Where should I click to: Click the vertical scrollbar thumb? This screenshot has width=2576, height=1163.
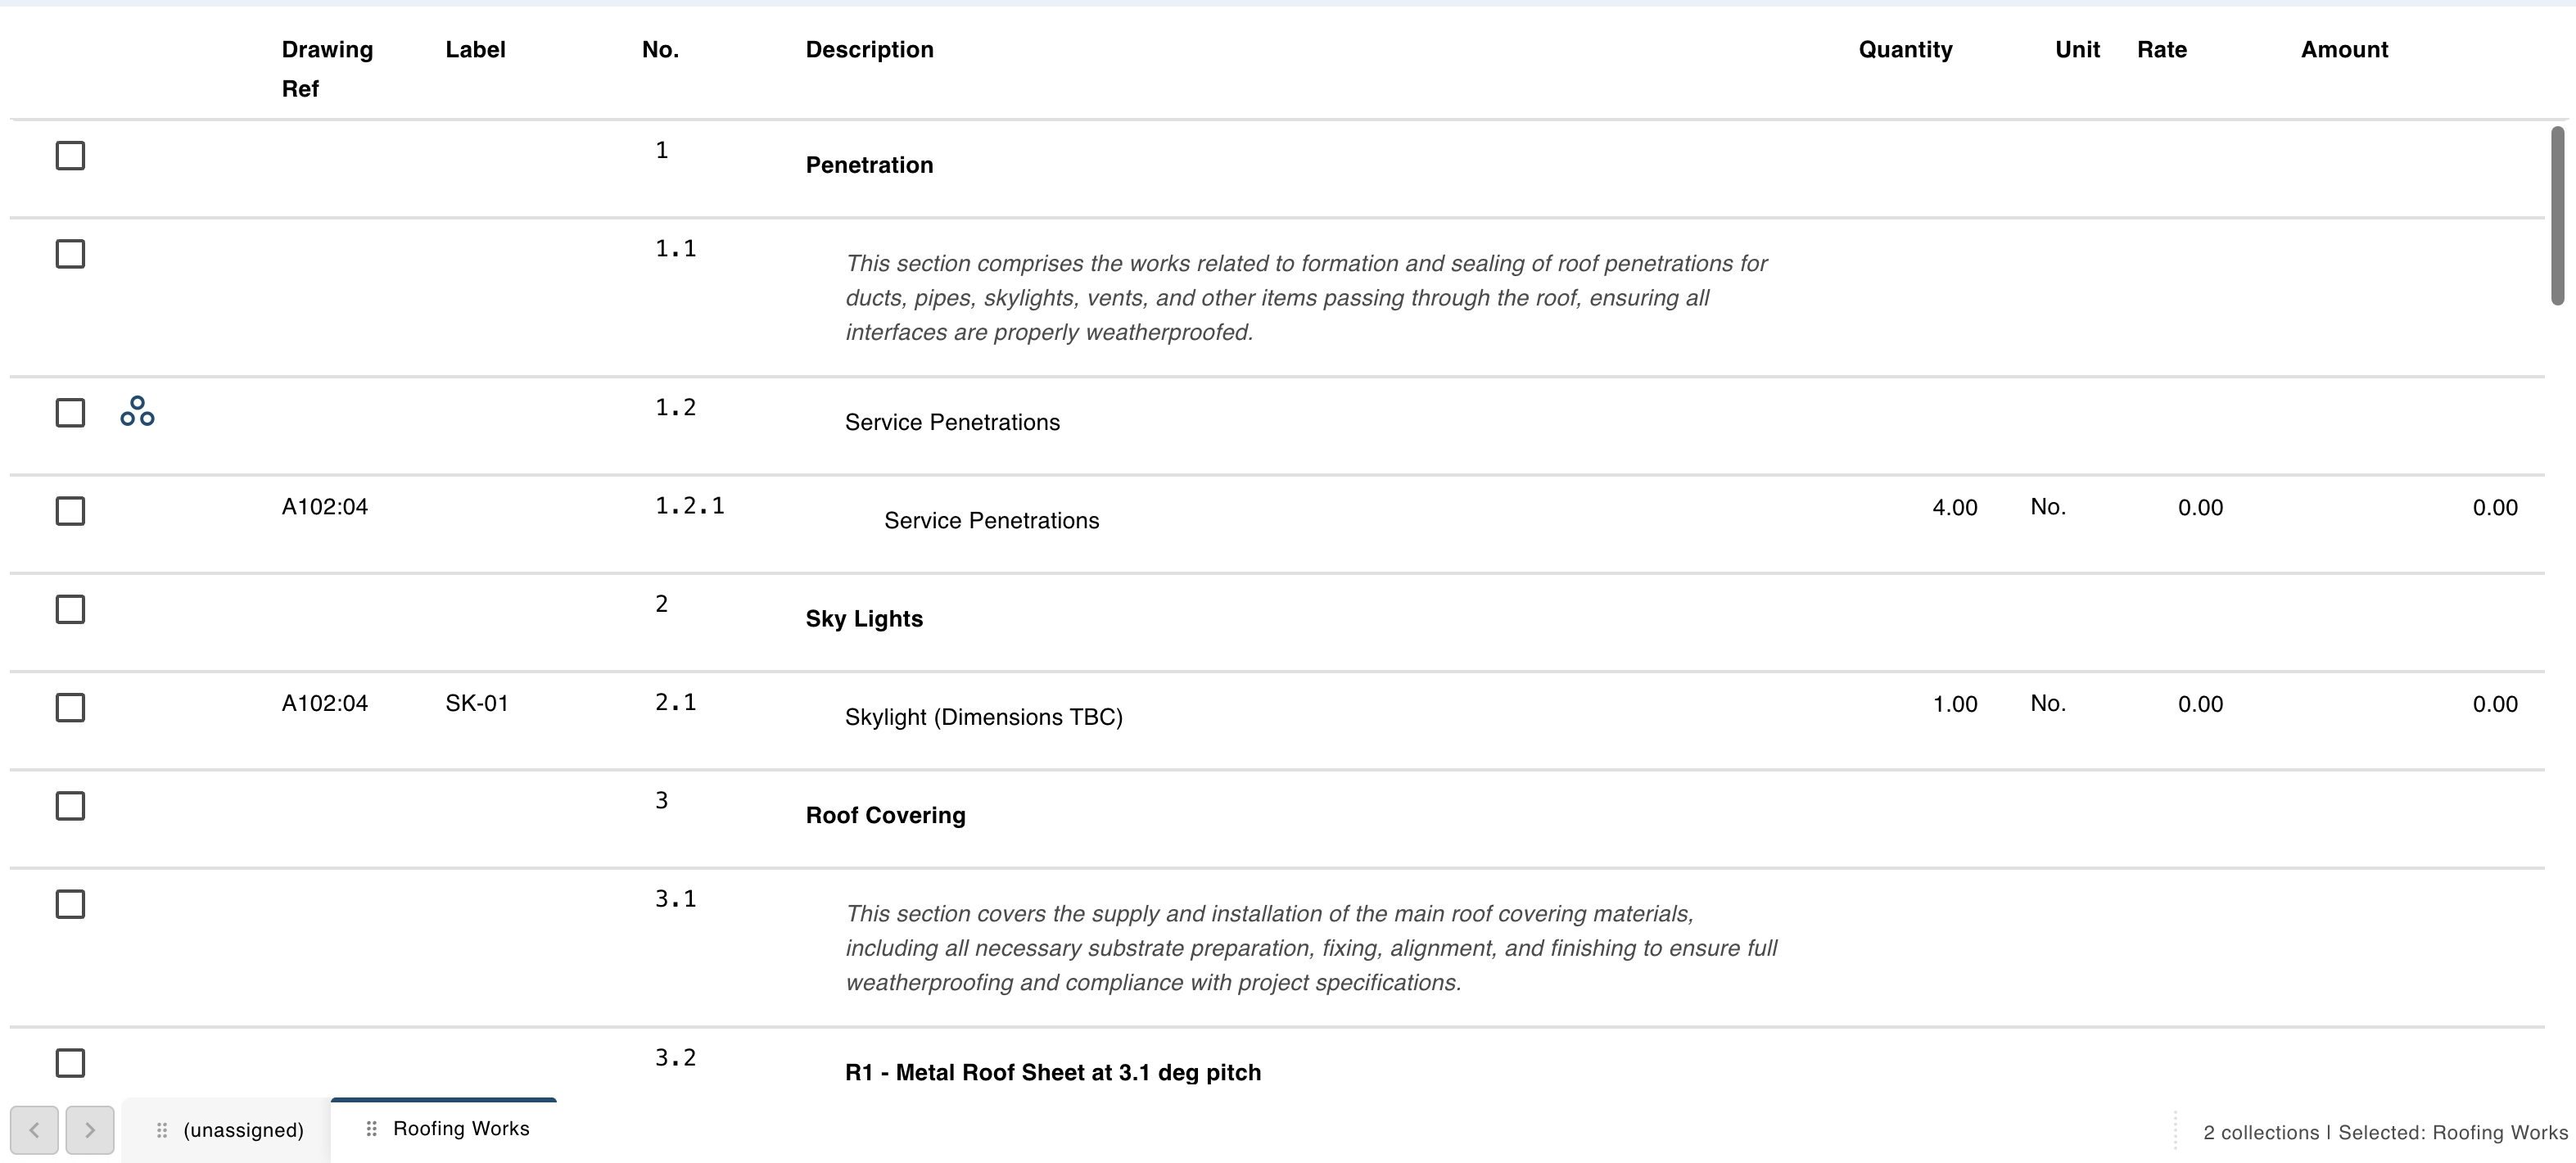2557,215
